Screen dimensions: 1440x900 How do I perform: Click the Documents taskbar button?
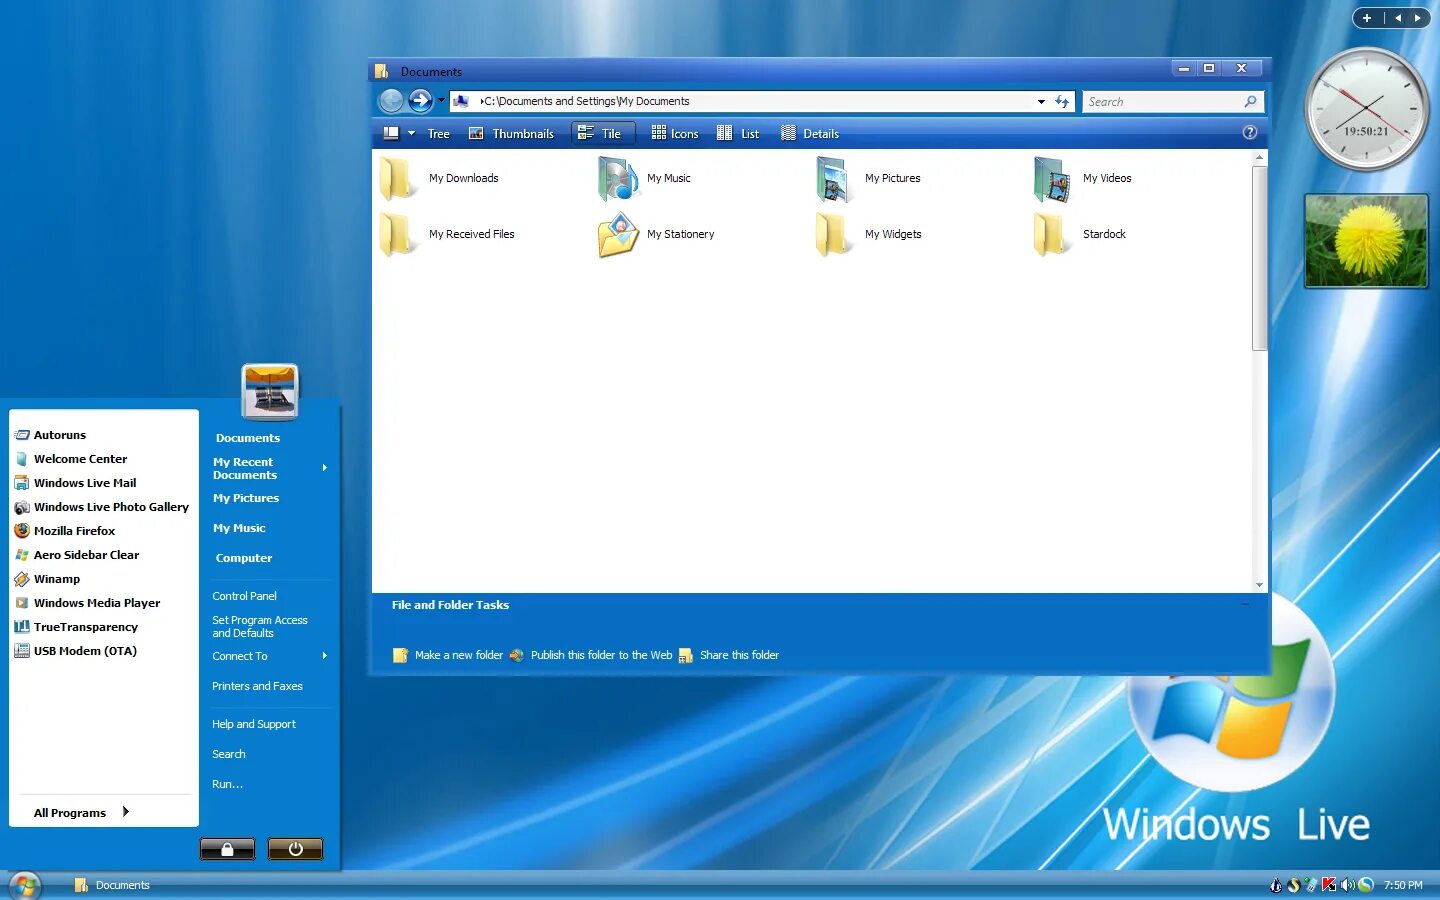112,885
